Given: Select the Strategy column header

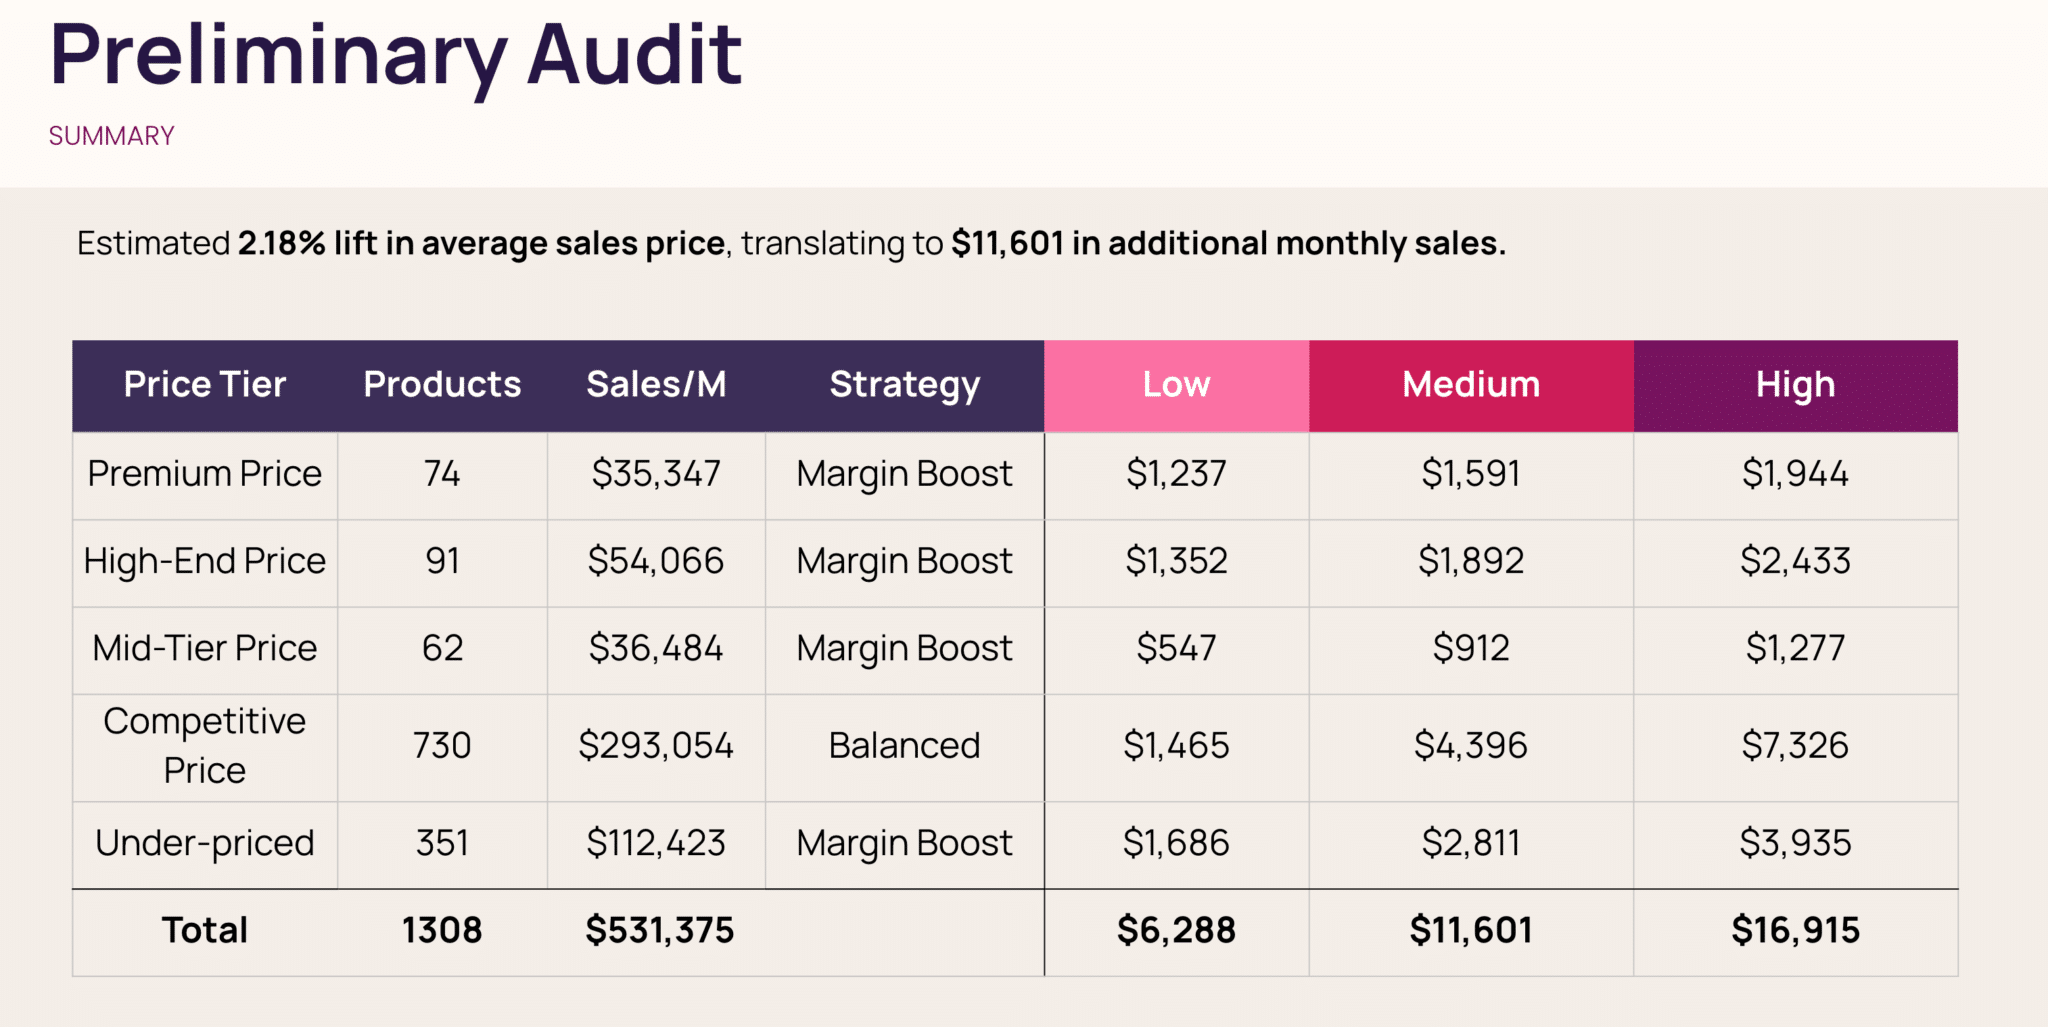Looking at the screenshot, I should point(904,385).
